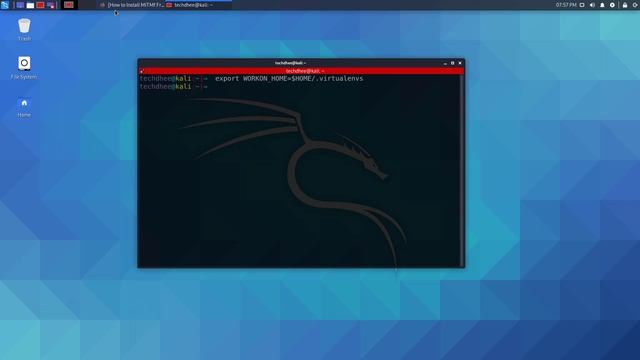Open the Home folder desktop icon
This screenshot has height=360, width=640.
pyautogui.click(x=24, y=107)
